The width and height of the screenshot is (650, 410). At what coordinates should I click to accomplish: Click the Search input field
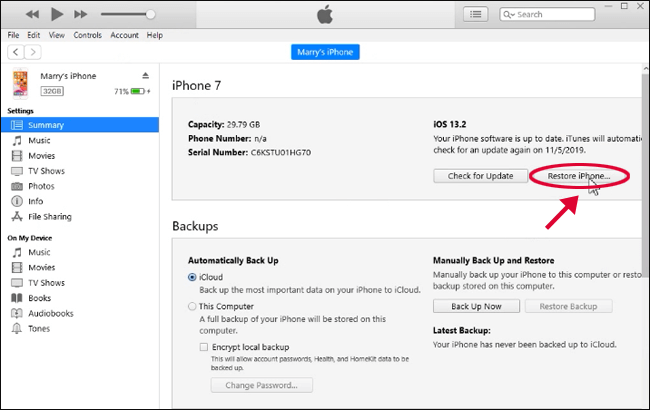547,15
